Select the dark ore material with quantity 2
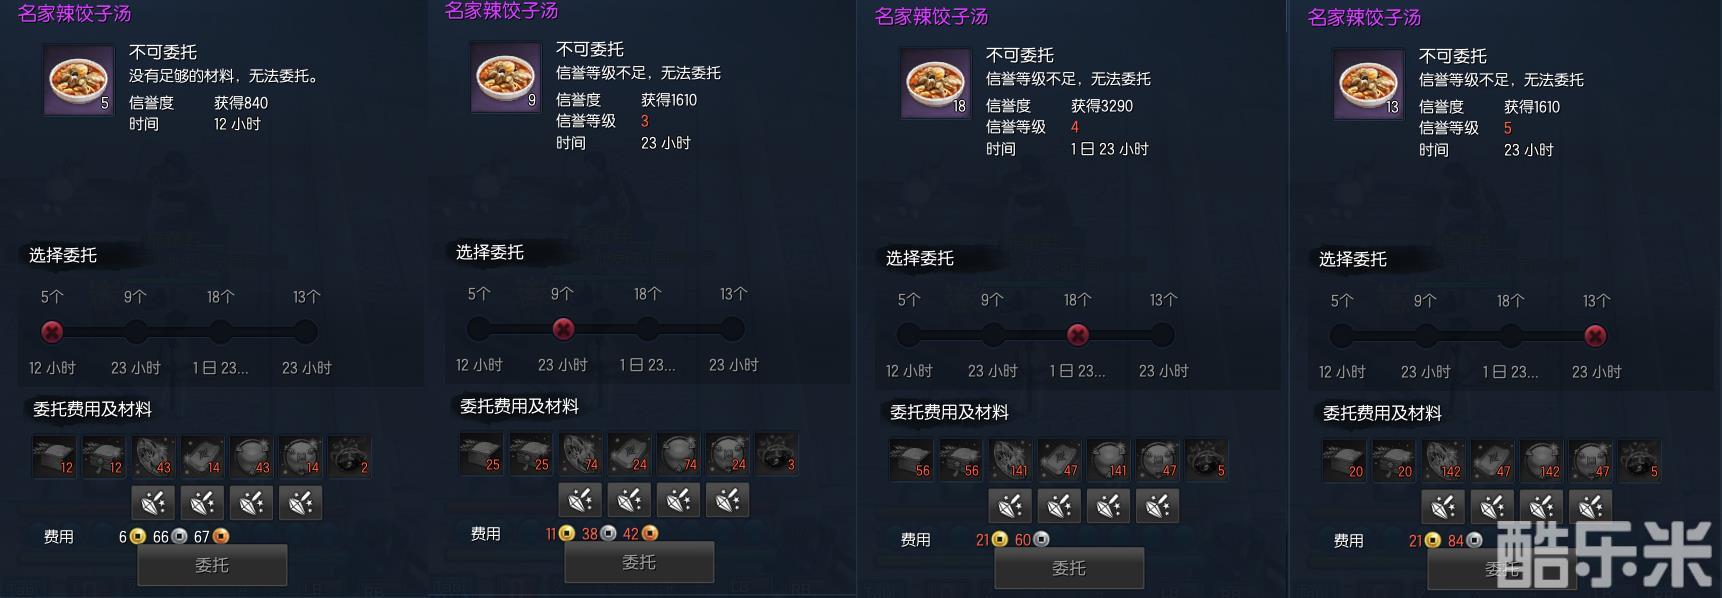The width and height of the screenshot is (1722, 598). click(x=349, y=456)
